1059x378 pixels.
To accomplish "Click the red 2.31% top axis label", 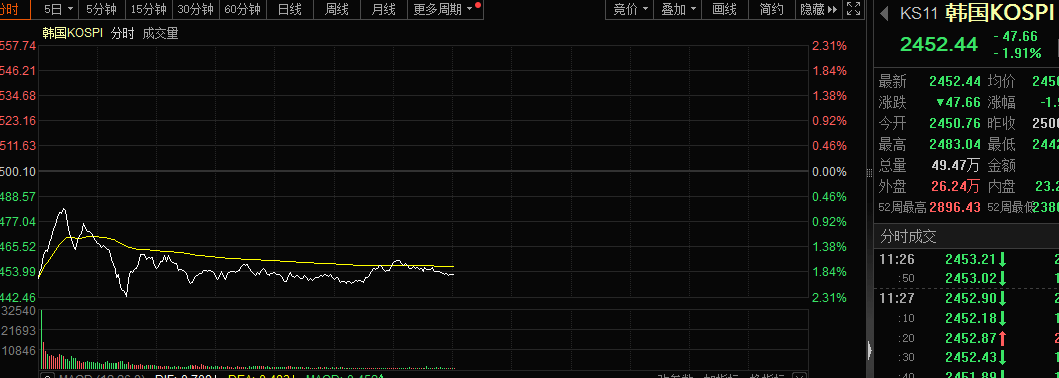I will [x=829, y=46].
